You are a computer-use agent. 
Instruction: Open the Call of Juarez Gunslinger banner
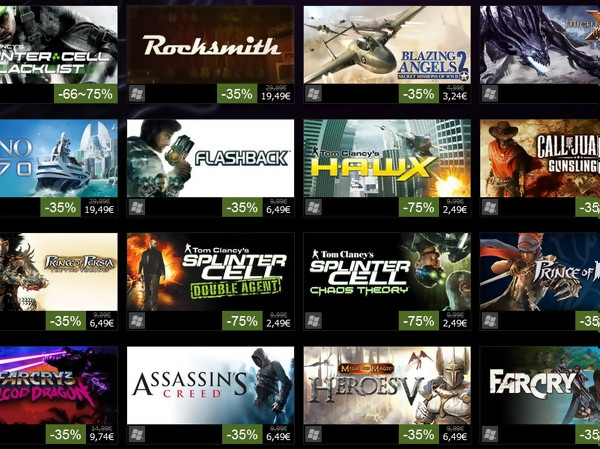[540, 158]
